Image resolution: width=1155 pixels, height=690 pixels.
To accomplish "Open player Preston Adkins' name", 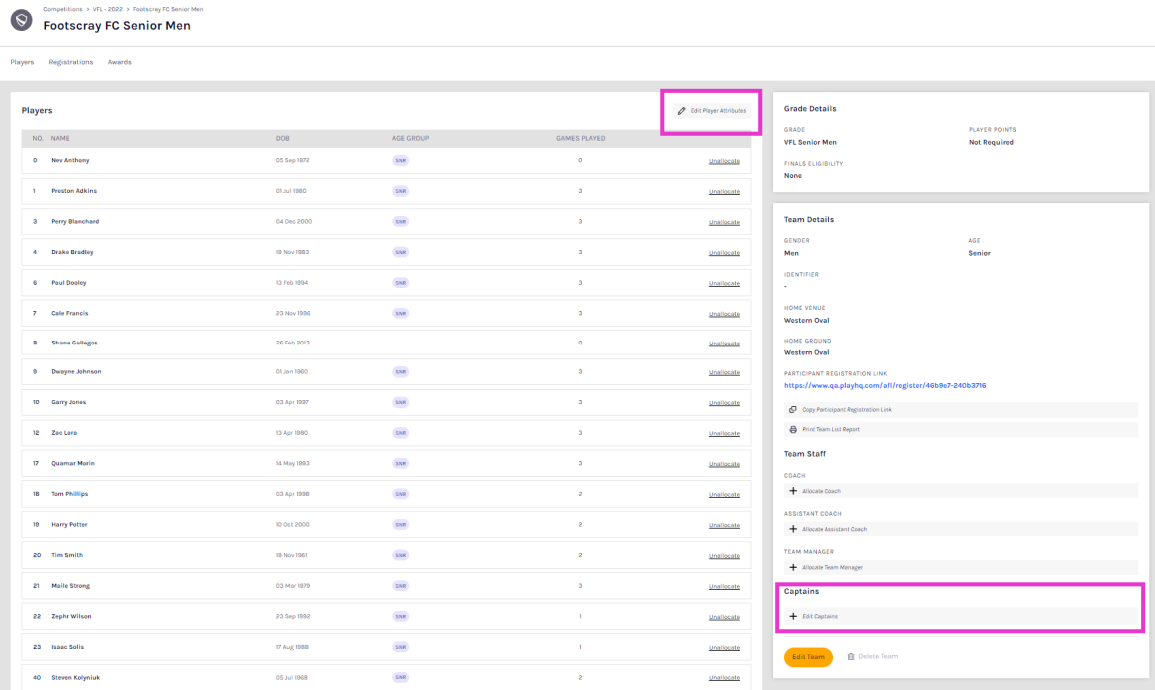I will (74, 191).
